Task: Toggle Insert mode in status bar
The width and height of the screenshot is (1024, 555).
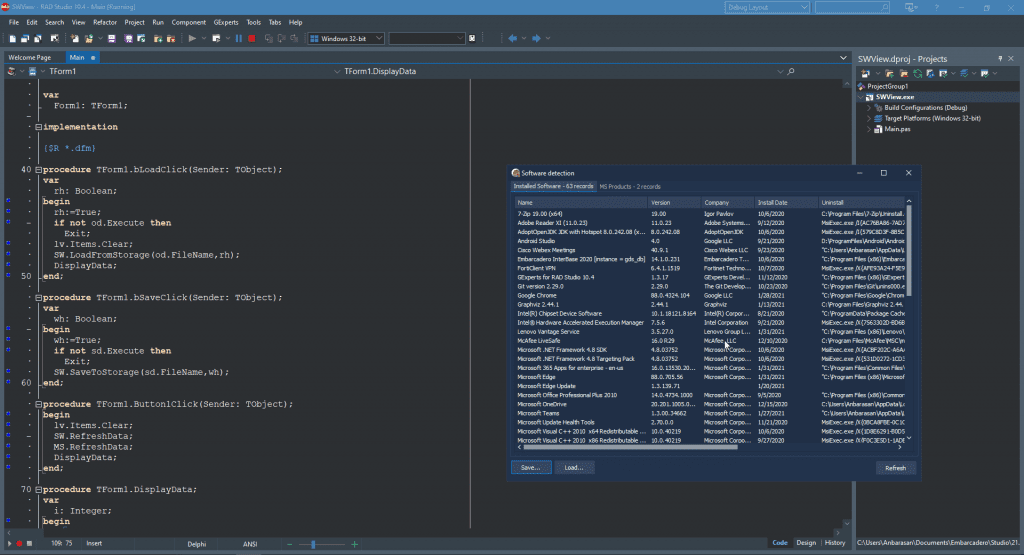Action: [94, 543]
